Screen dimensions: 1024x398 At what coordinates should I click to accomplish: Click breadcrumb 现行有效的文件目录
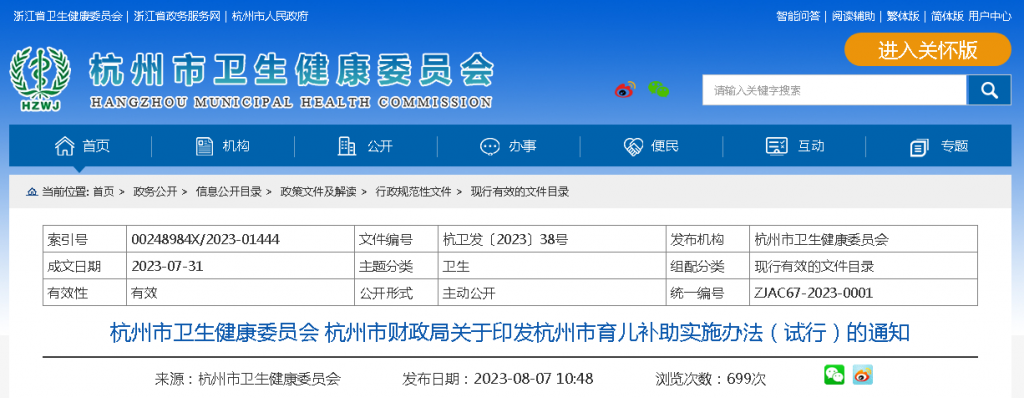coord(520,192)
